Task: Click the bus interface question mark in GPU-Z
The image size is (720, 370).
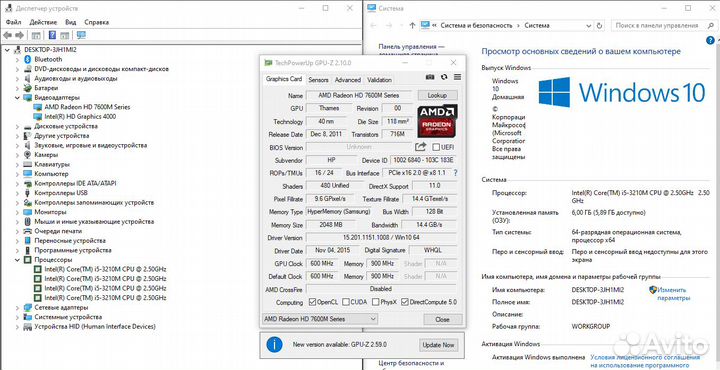Action: [x=455, y=173]
